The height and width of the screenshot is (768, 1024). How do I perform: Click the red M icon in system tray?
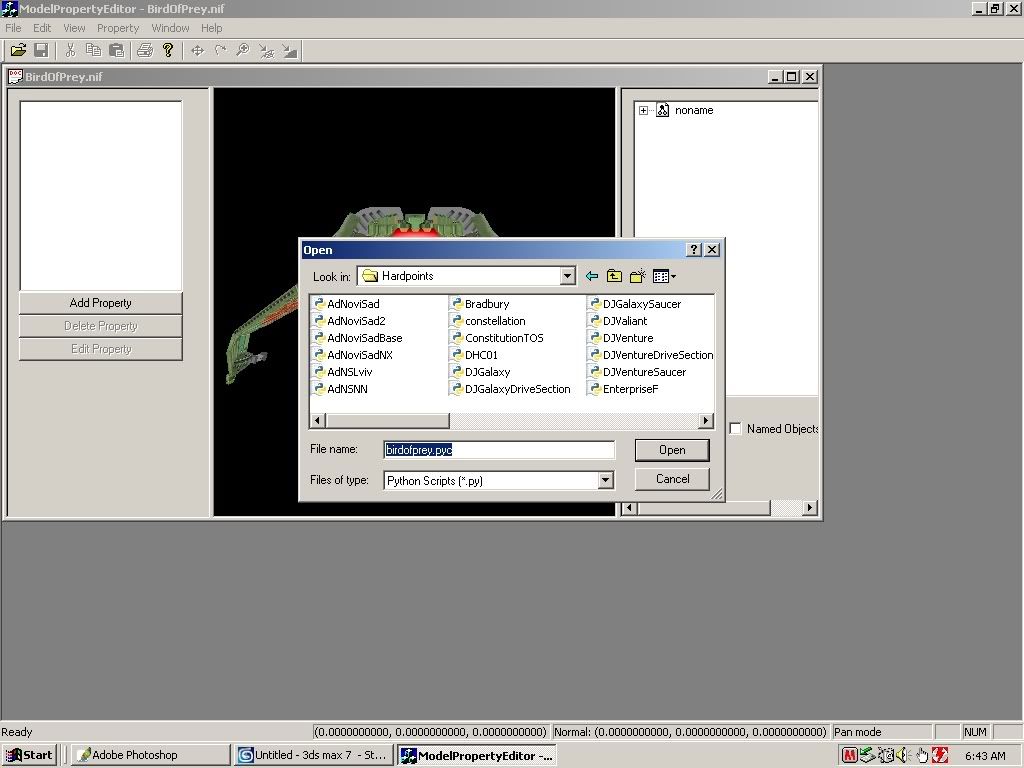point(849,756)
